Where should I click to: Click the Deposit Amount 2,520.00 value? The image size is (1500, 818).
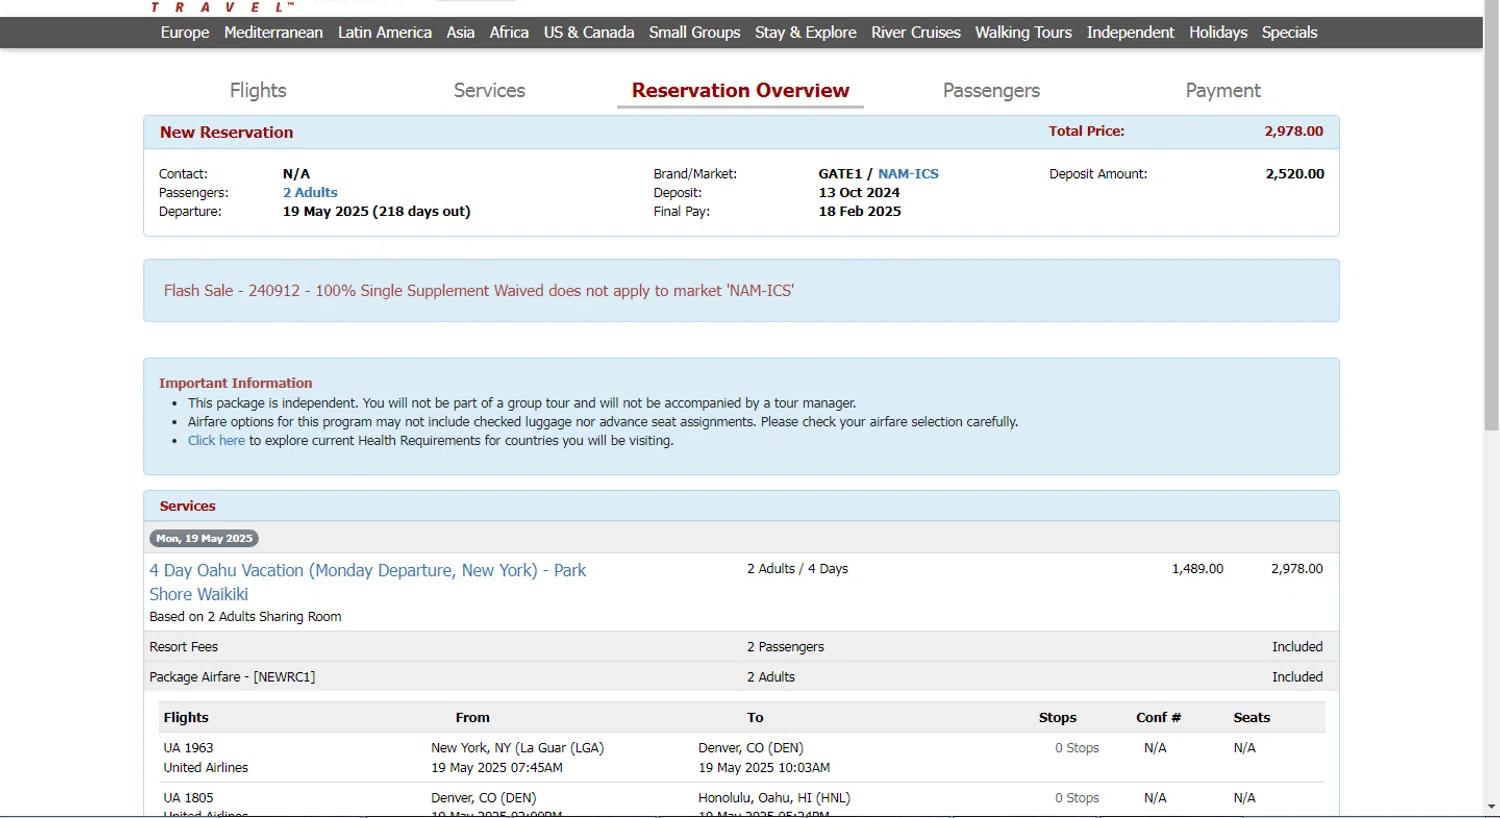[x=1295, y=173]
